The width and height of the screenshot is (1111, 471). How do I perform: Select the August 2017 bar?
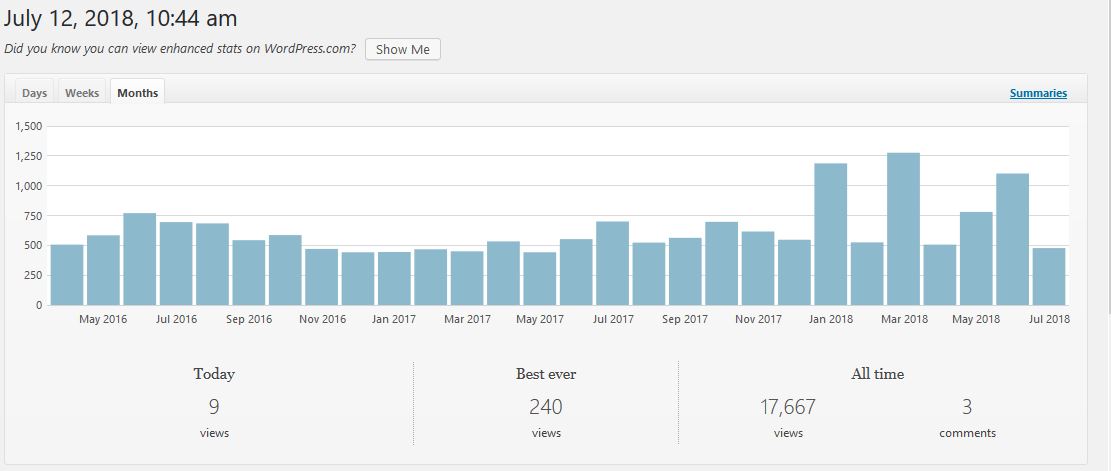[x=649, y=273]
